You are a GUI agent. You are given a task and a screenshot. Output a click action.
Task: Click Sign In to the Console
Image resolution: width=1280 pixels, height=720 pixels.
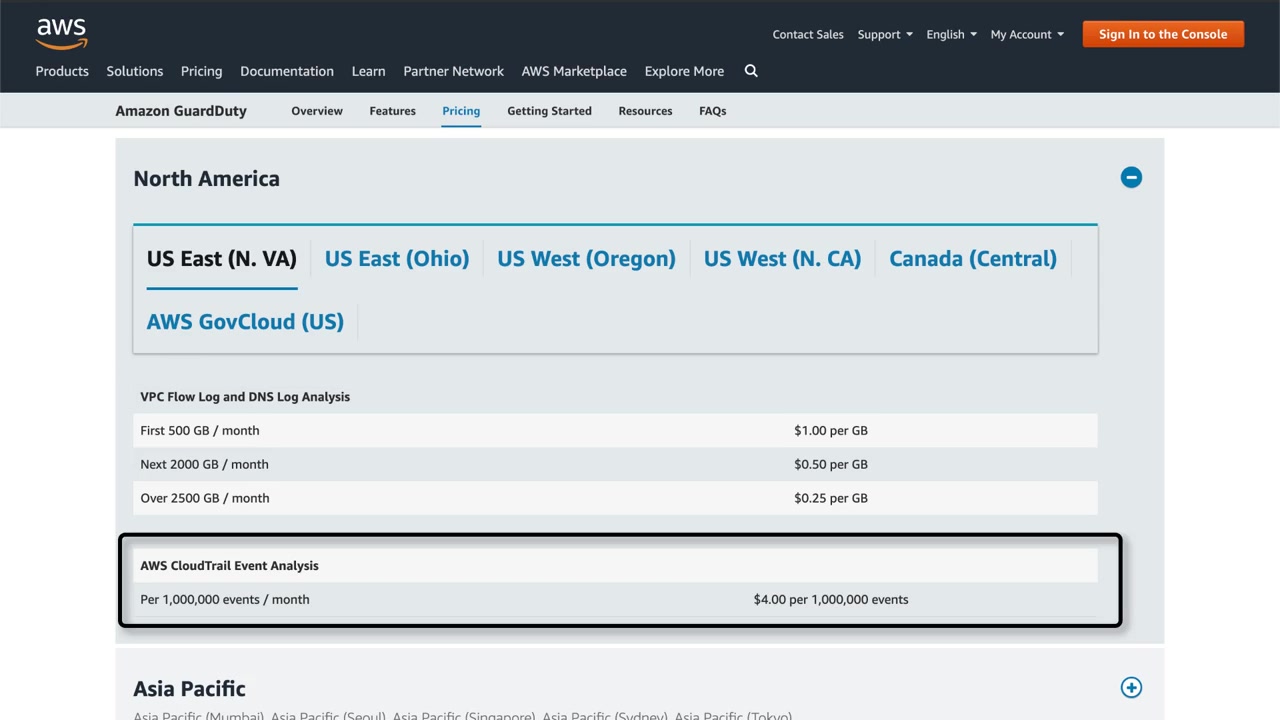click(1163, 34)
